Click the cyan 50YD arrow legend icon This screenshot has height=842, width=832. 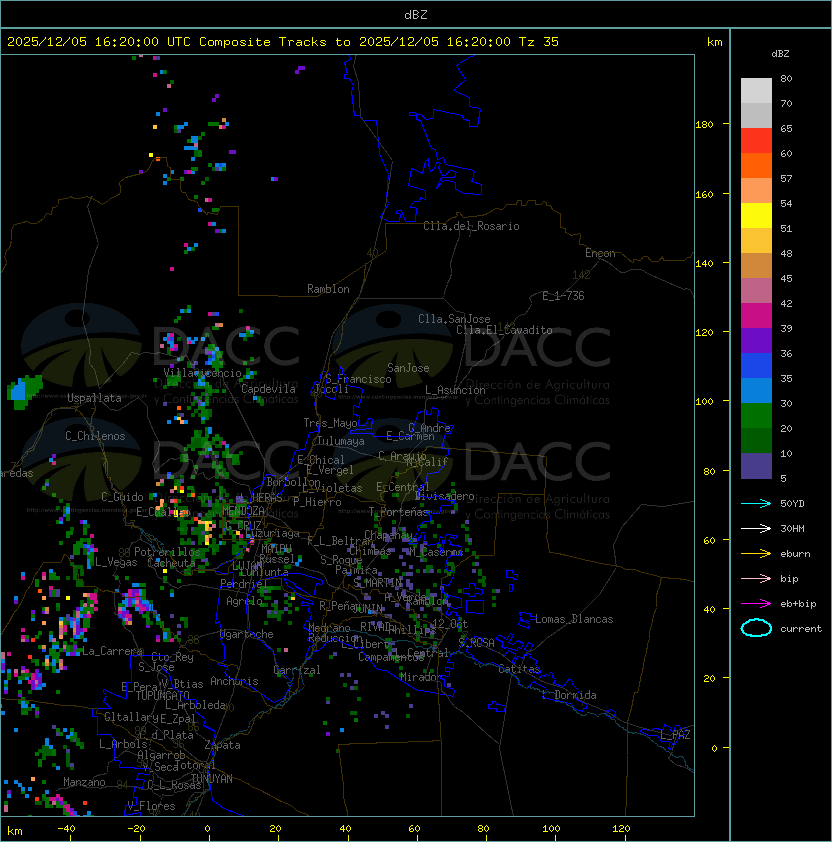click(756, 504)
